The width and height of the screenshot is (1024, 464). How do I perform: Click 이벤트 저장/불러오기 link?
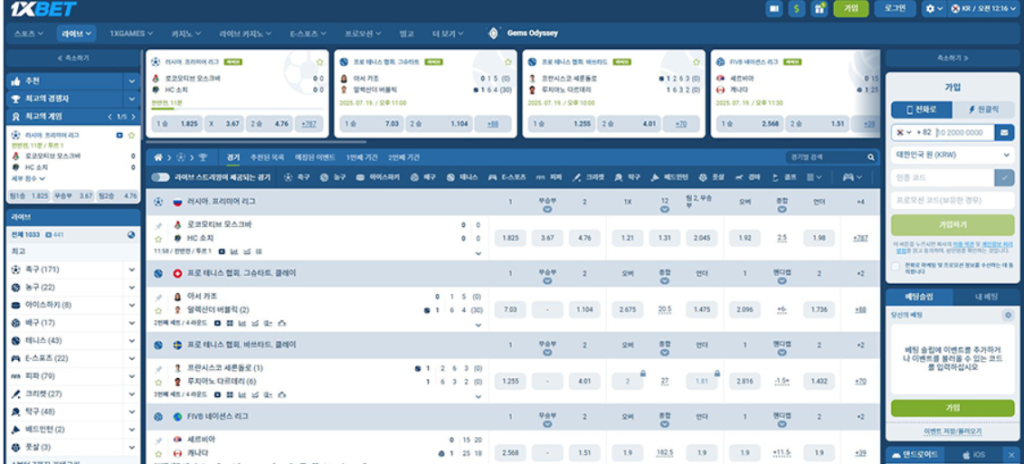click(952, 432)
